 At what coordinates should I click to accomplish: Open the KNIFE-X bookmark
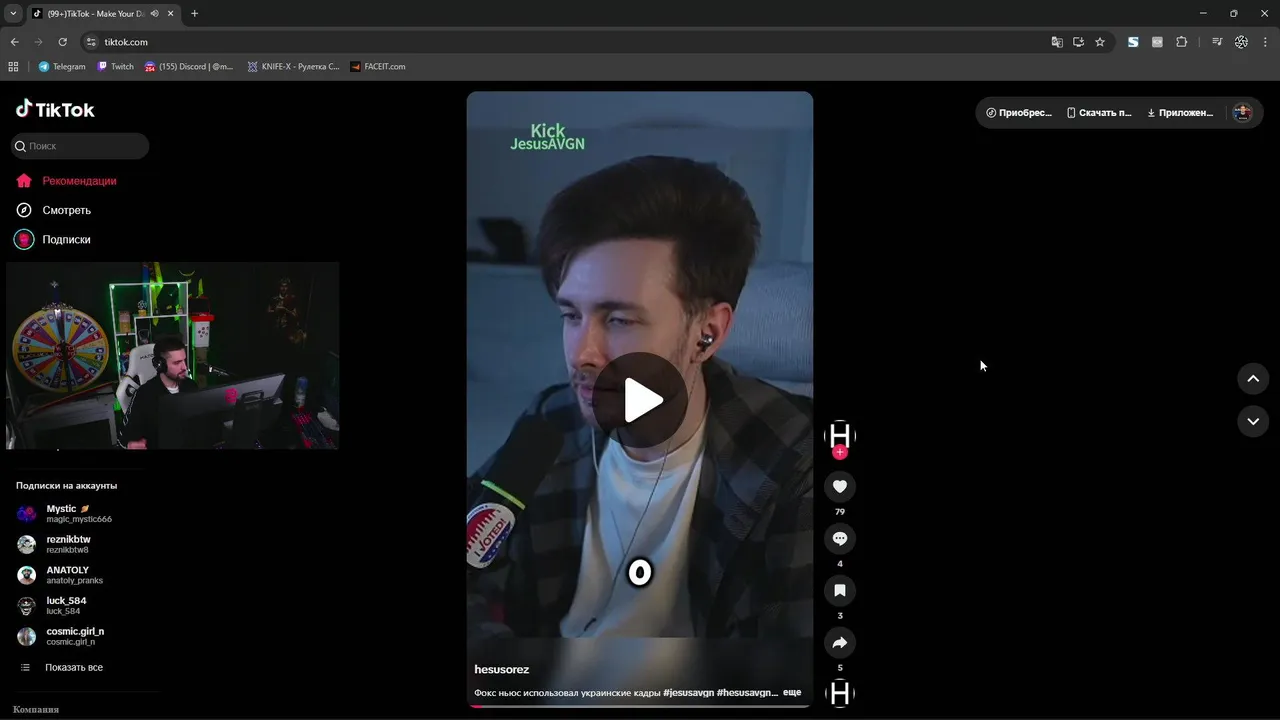click(293, 67)
